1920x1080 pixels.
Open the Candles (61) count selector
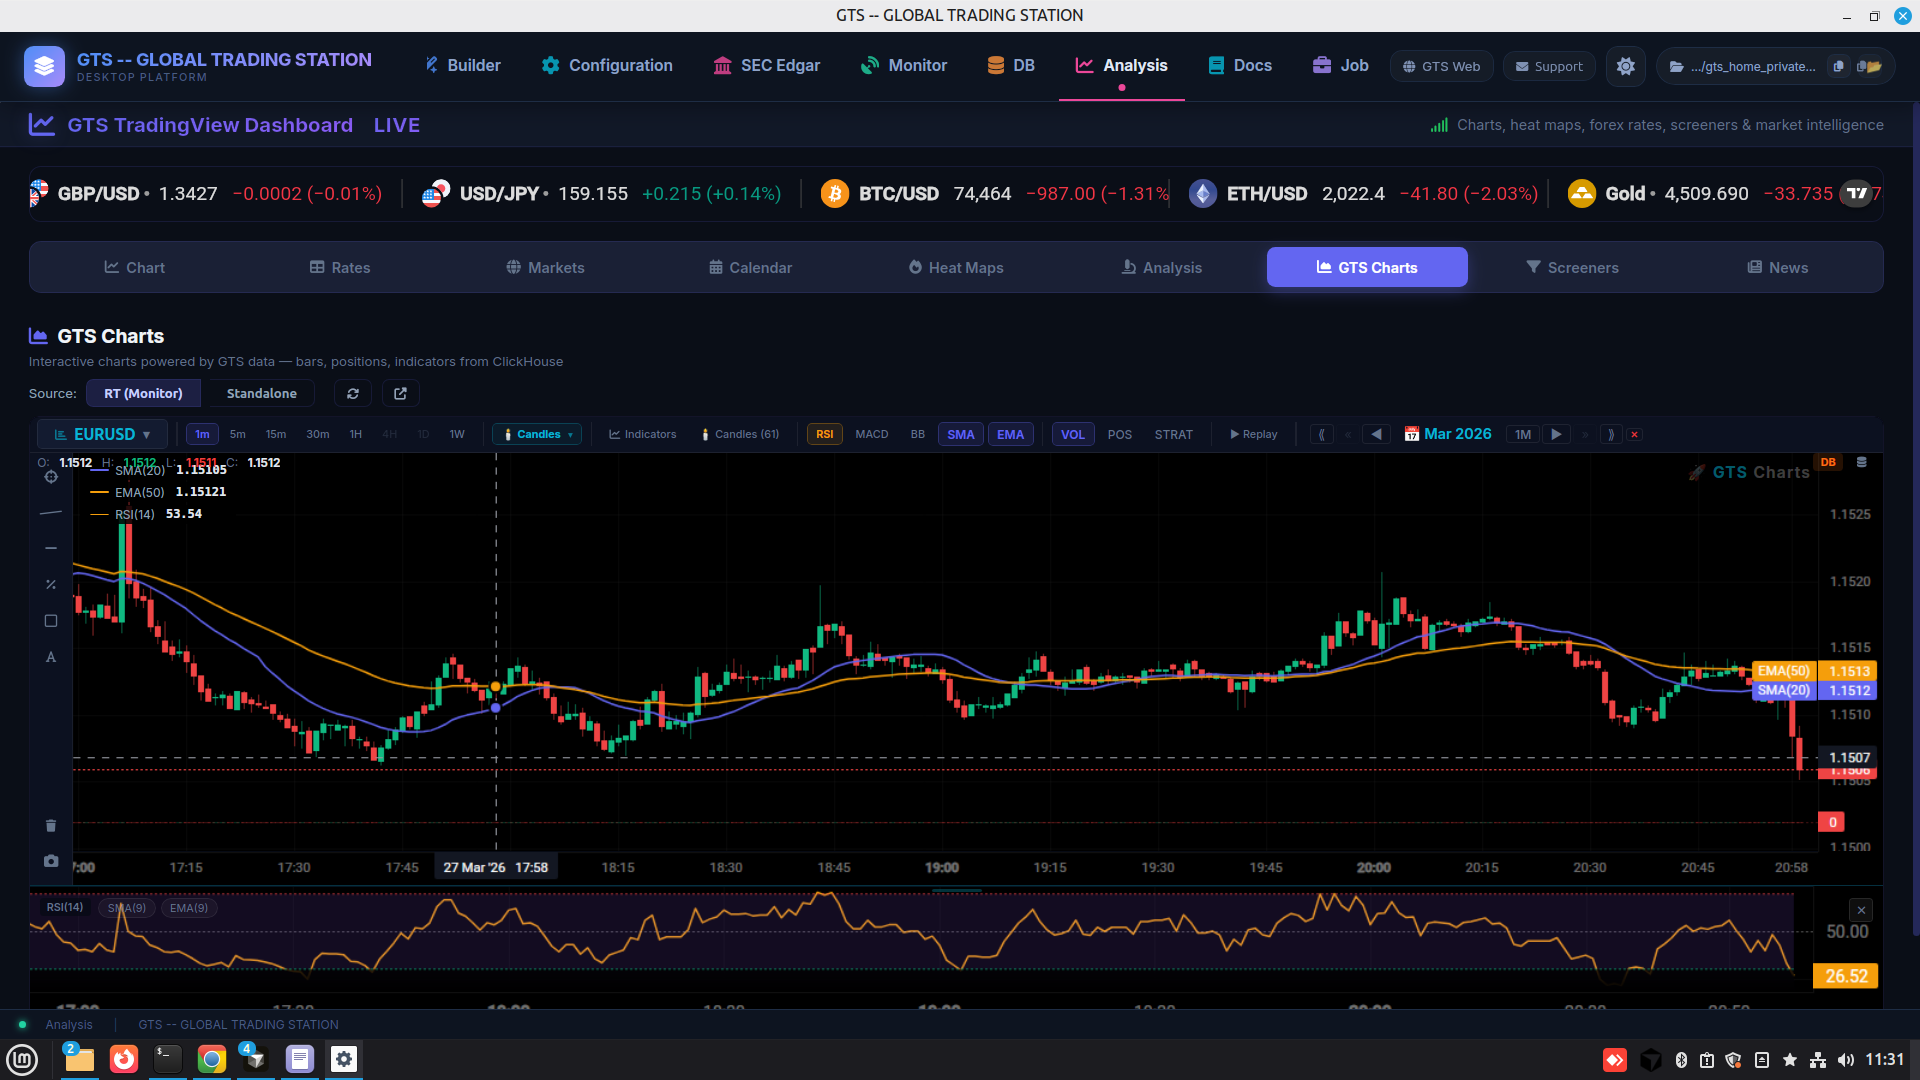point(740,435)
